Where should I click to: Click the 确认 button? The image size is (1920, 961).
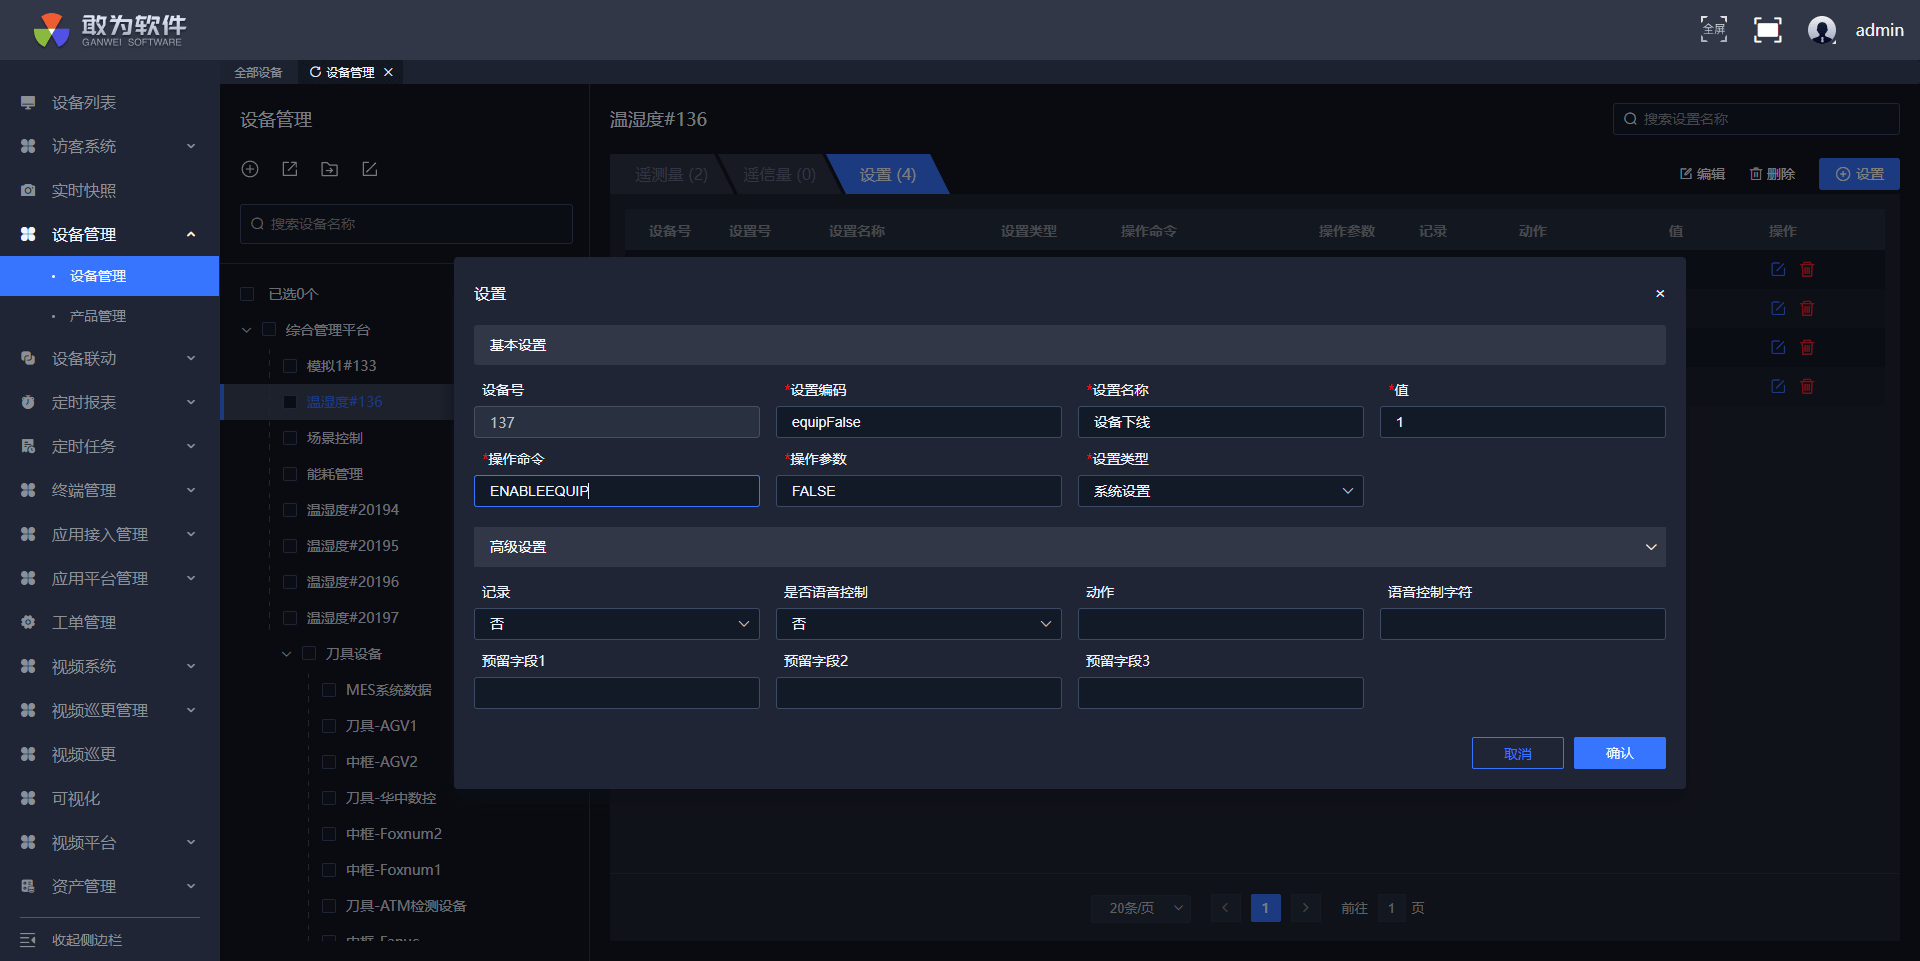[x=1619, y=753]
